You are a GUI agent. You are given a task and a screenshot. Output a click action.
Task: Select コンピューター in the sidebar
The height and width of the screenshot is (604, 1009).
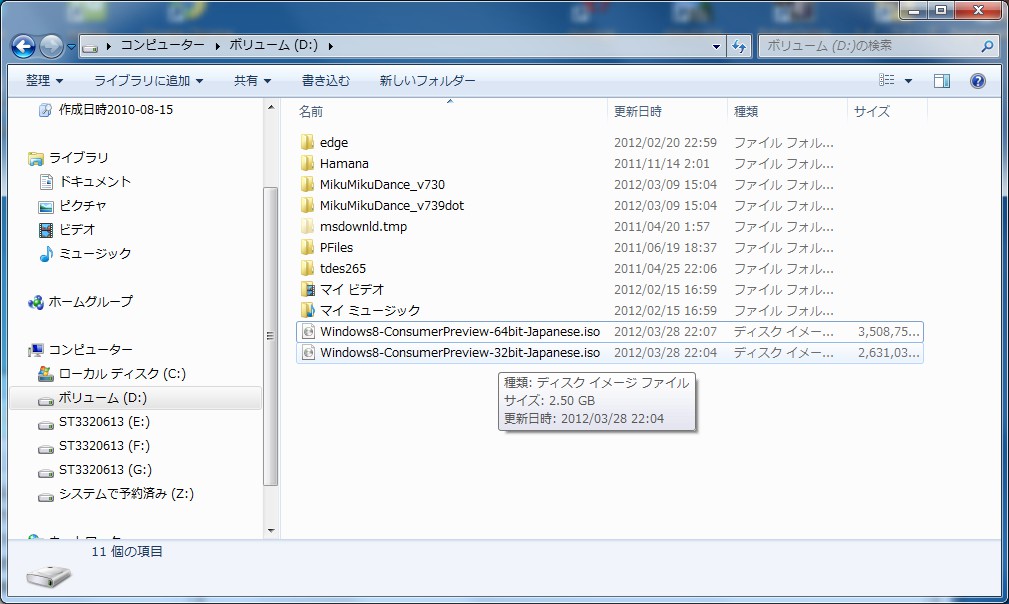click(91, 349)
